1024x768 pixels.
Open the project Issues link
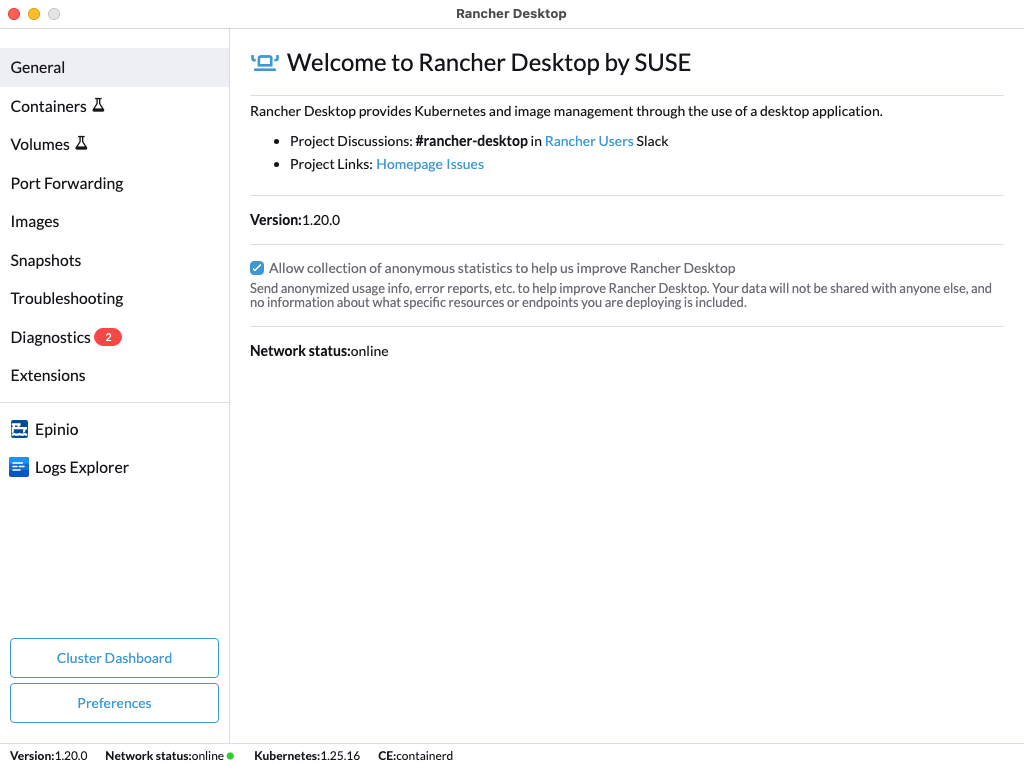click(x=465, y=164)
